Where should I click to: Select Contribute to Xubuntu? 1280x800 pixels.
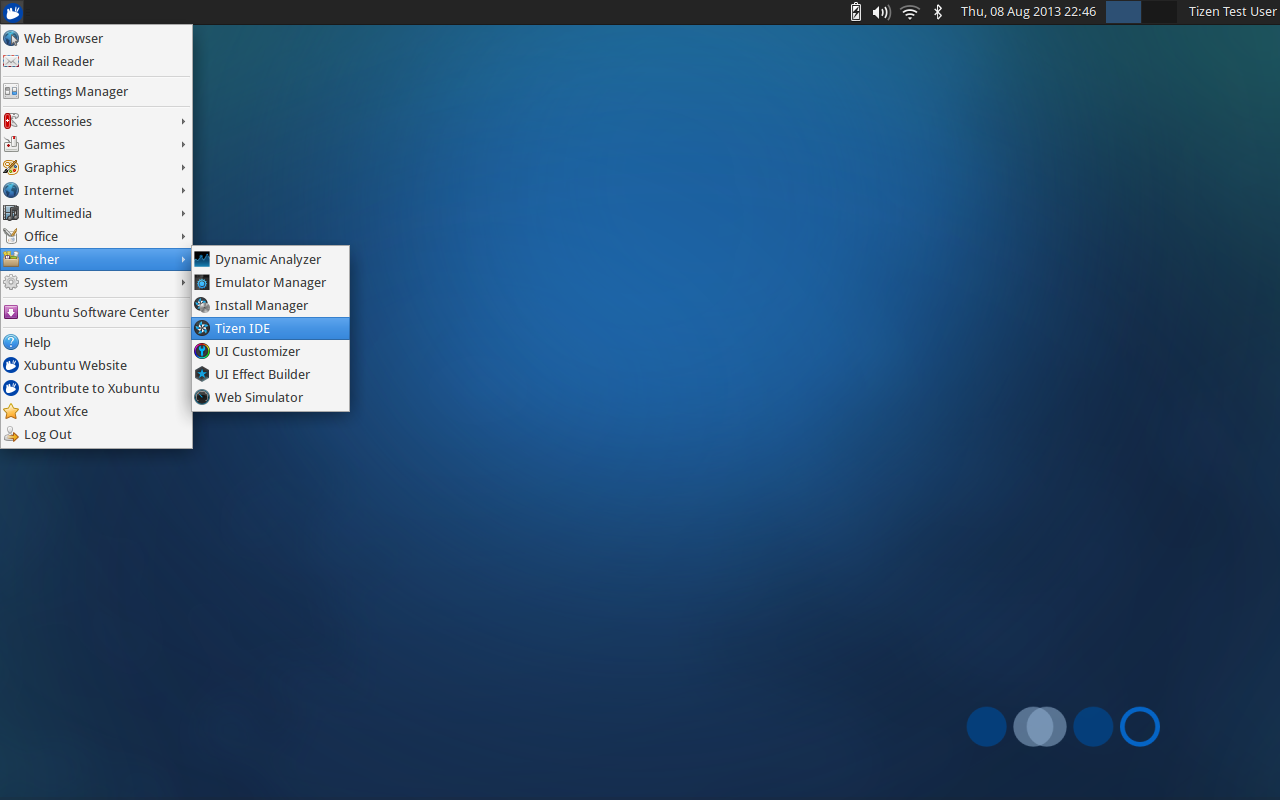point(96,388)
